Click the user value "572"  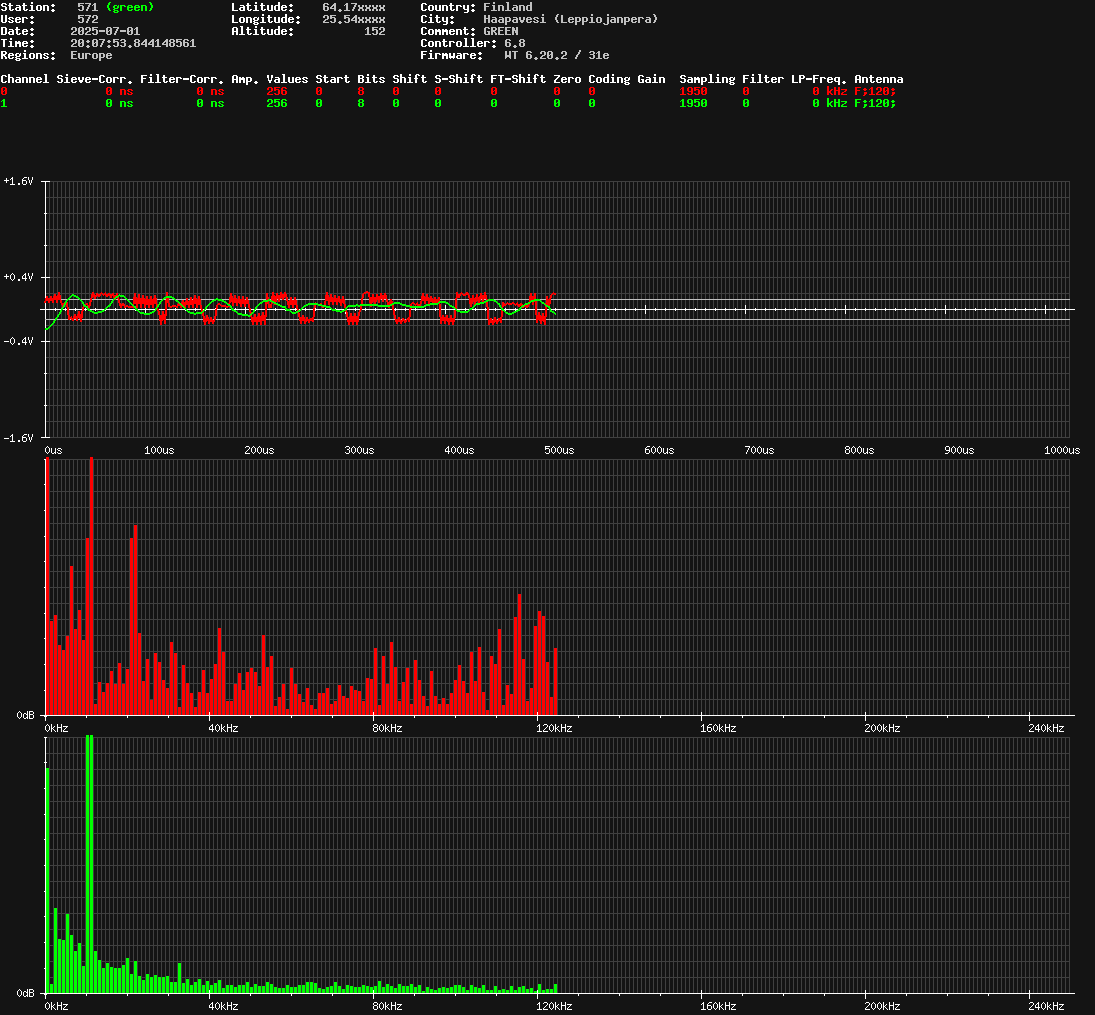[x=87, y=19]
